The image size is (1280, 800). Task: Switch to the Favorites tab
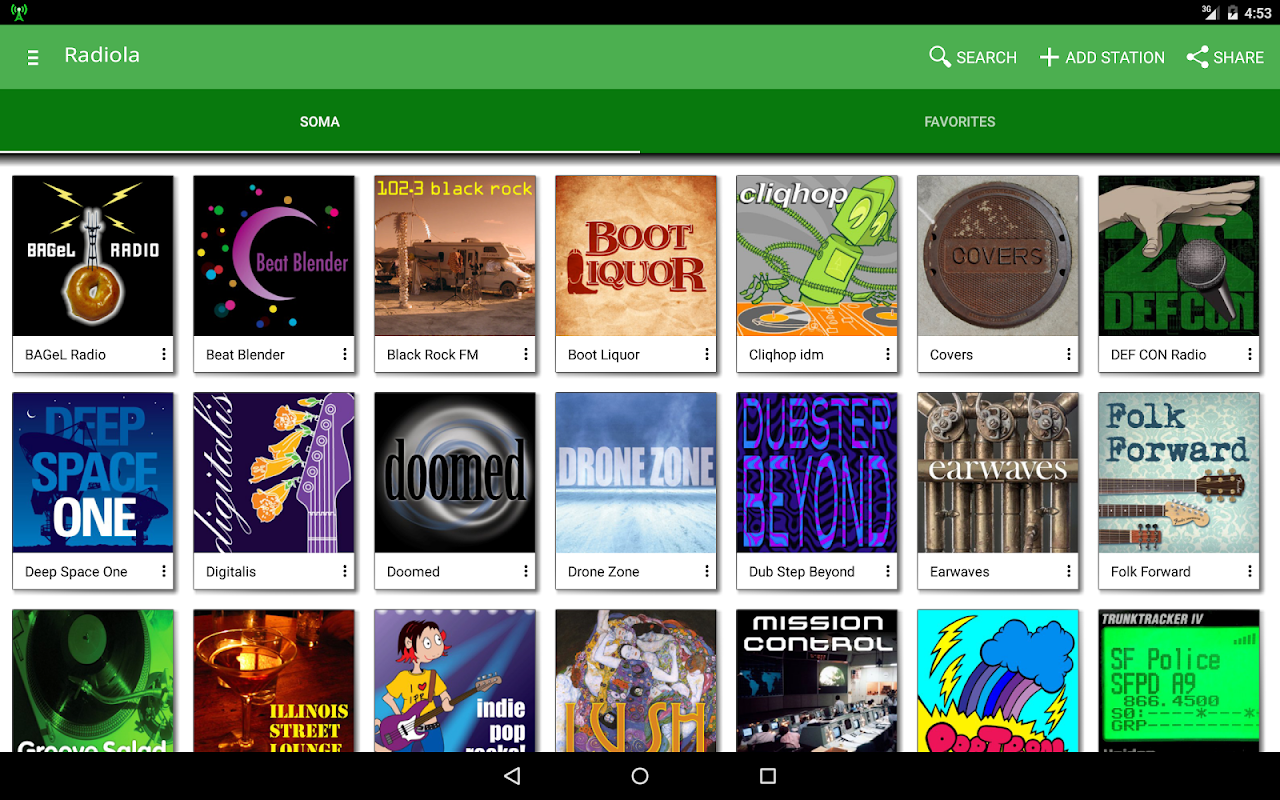[960, 122]
